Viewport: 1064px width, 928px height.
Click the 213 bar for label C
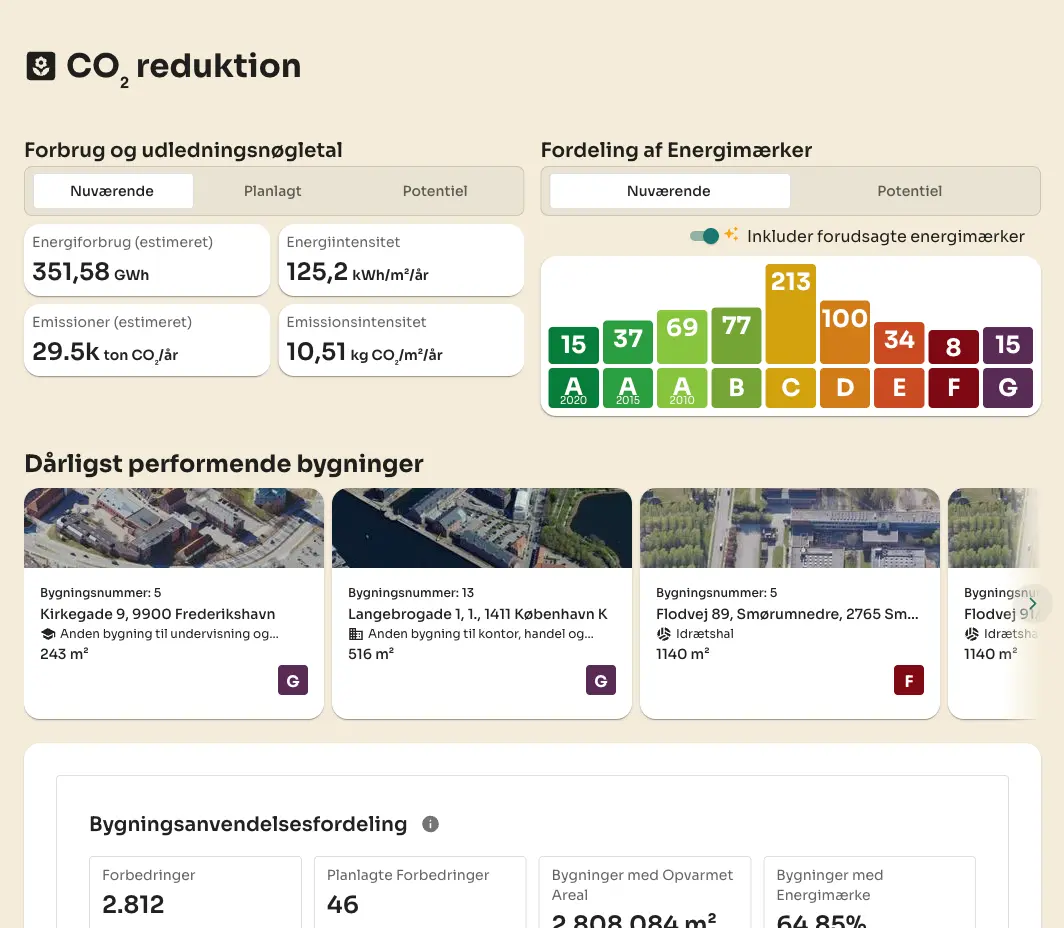coord(791,314)
